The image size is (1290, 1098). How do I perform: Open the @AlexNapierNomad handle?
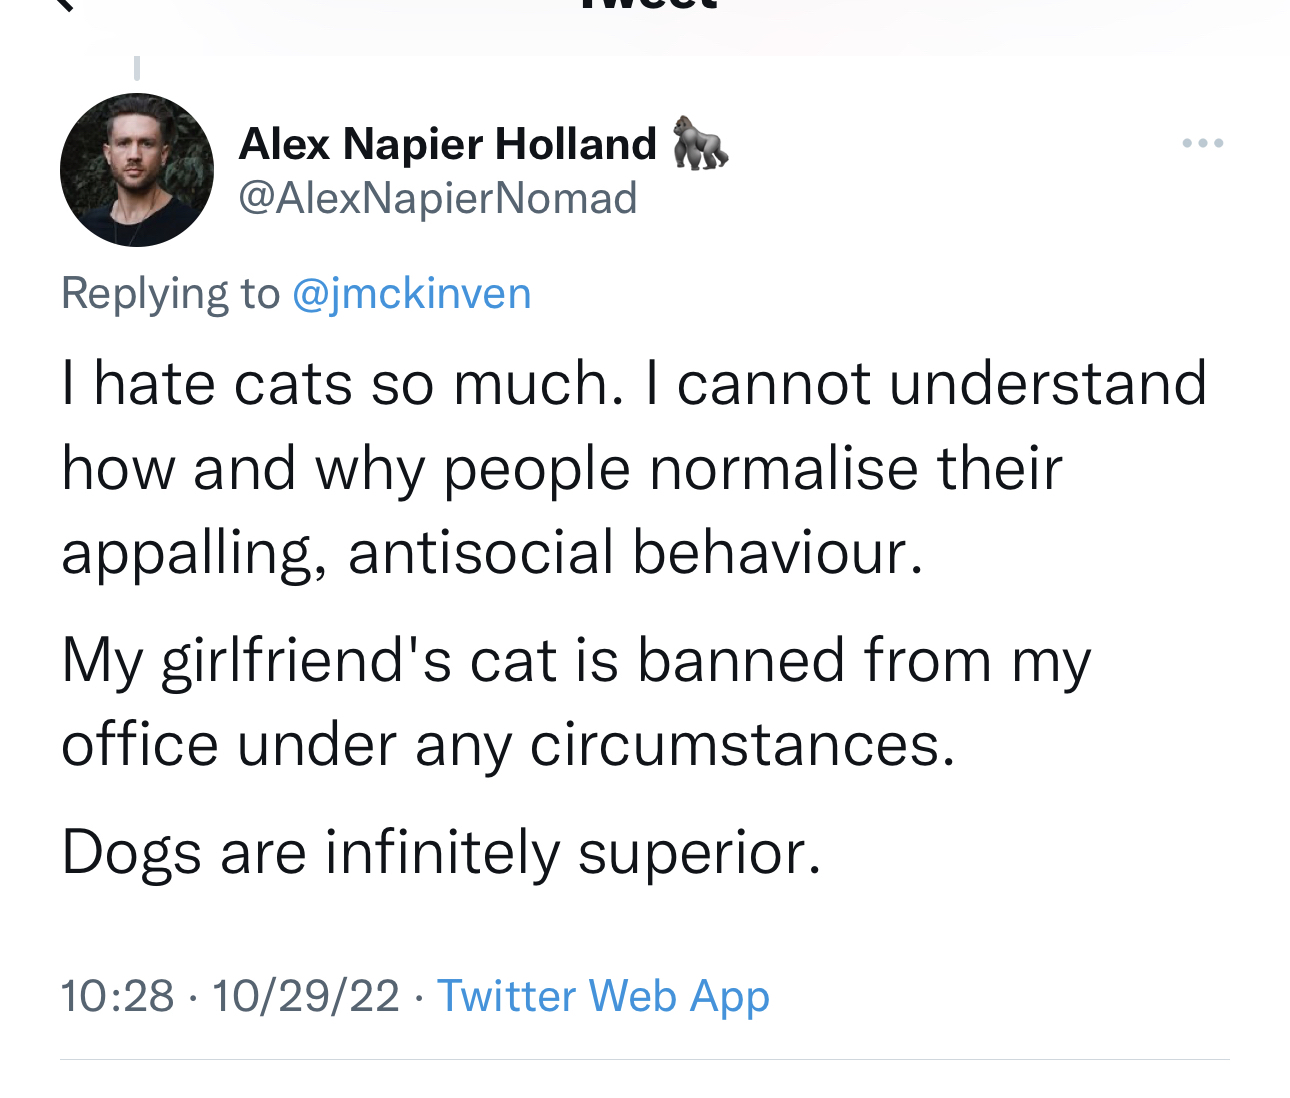point(437,198)
